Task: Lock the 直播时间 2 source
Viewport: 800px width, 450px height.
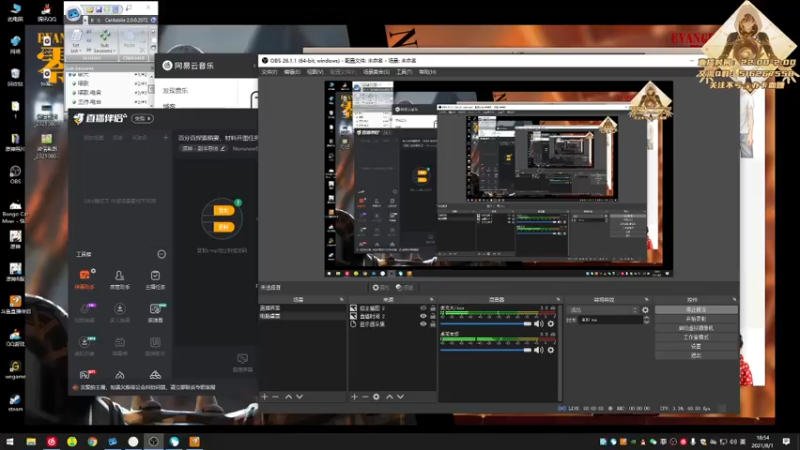Action: tap(433, 316)
